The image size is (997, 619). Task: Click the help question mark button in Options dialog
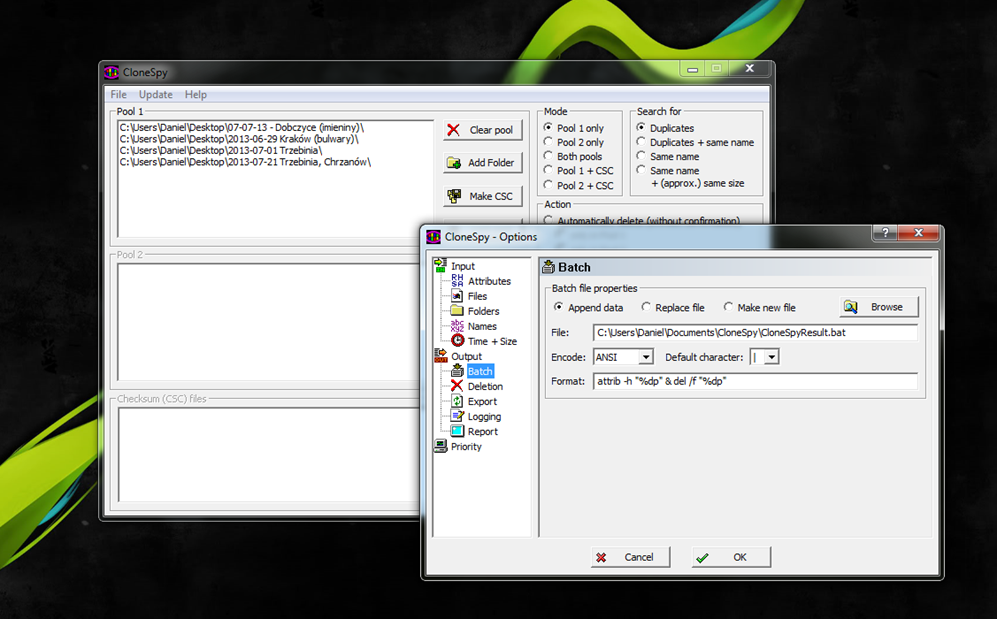884,233
